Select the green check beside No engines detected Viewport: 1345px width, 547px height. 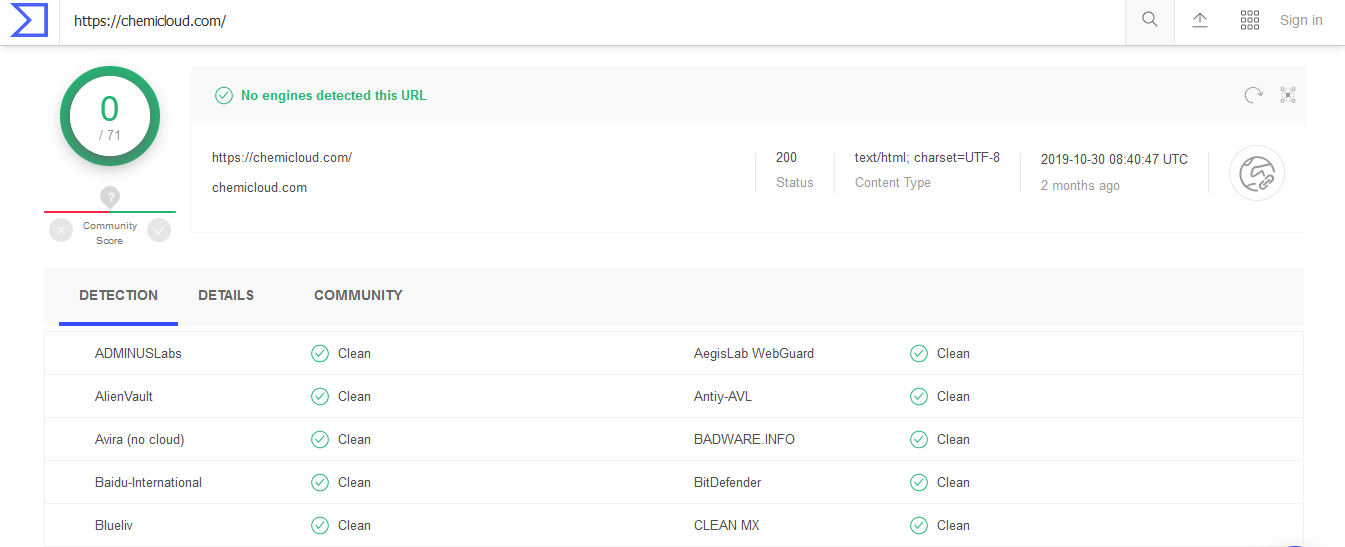224,96
